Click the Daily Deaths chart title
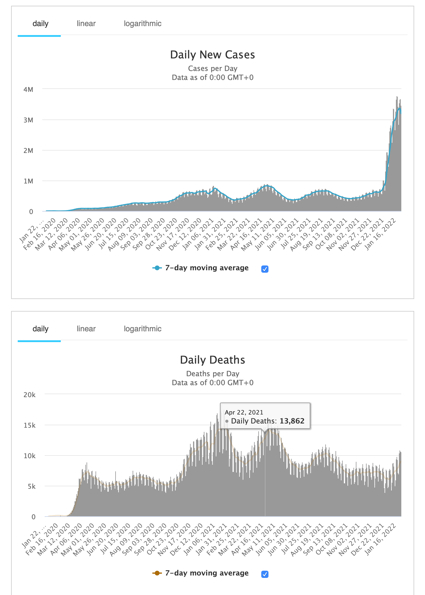Image resolution: width=425 pixels, height=595 pixels. click(x=212, y=360)
